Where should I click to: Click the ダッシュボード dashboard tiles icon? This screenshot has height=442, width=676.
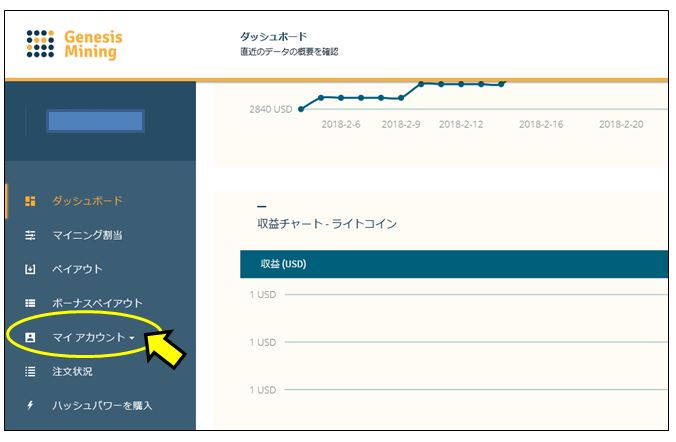click(30, 201)
